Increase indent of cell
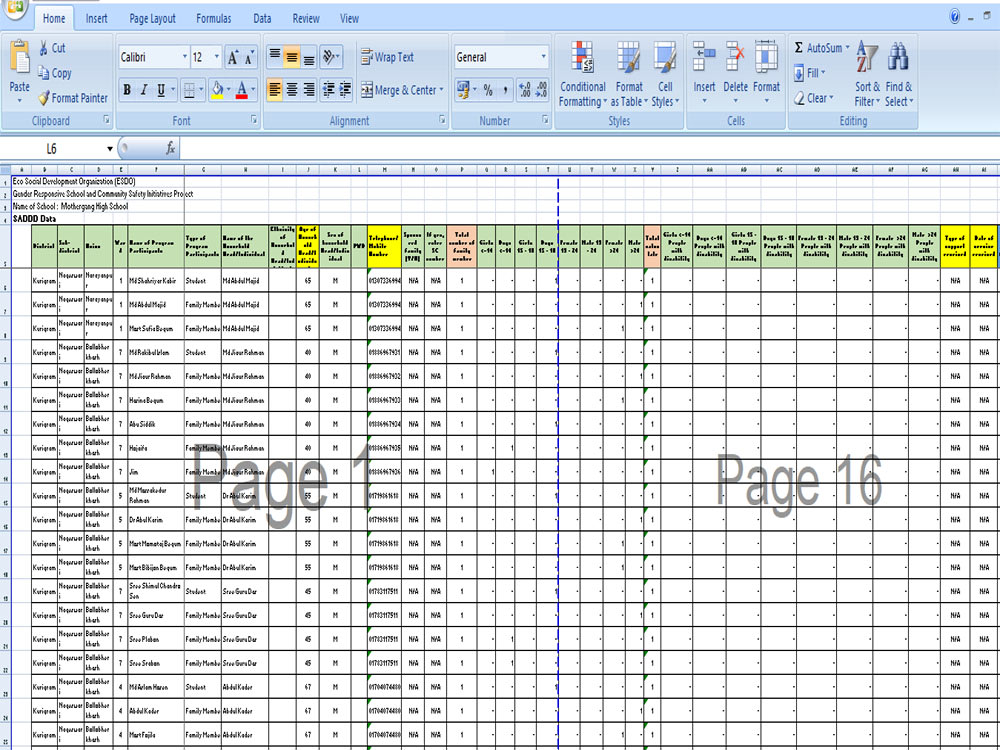This screenshot has height=750, width=1000. (345, 90)
